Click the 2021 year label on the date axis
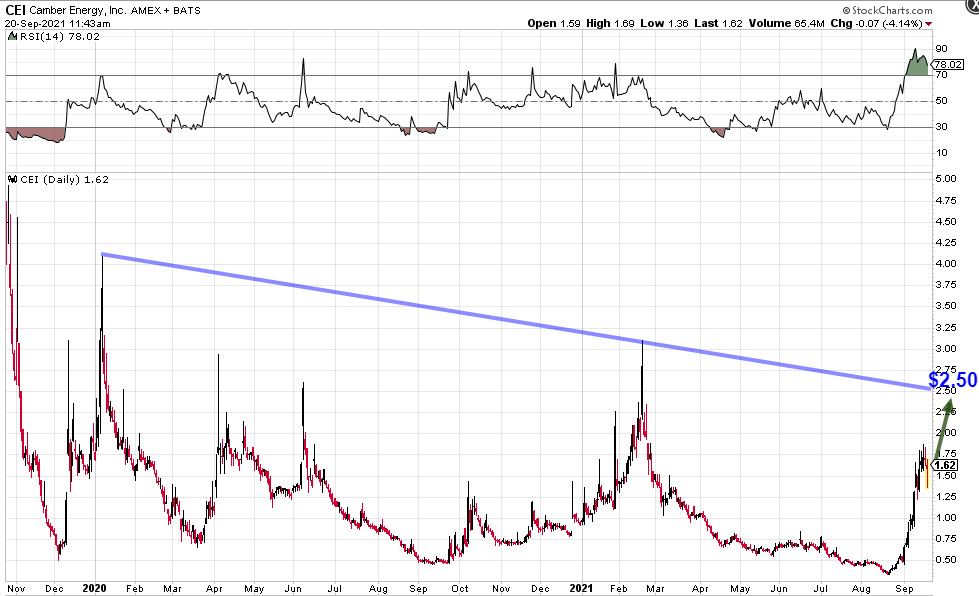Viewport: 979px width, 596px height. 582,588
